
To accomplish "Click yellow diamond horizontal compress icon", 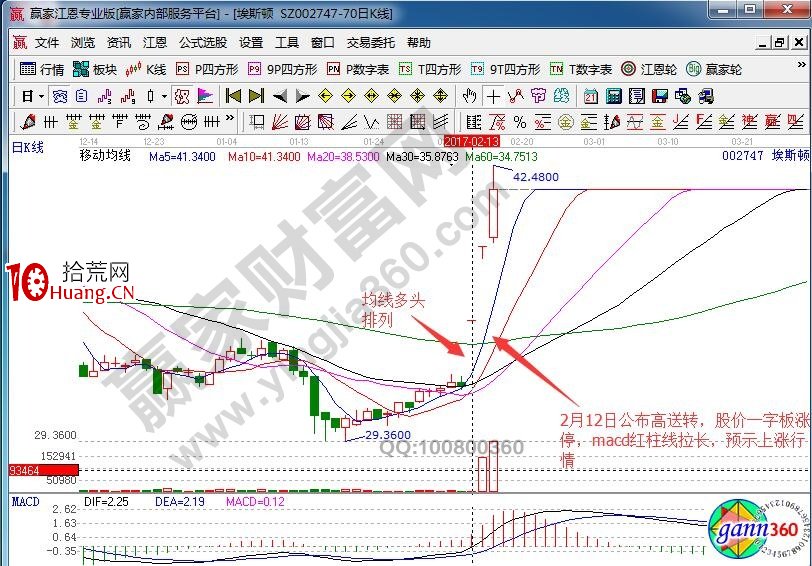I will pyautogui.click(x=395, y=96).
